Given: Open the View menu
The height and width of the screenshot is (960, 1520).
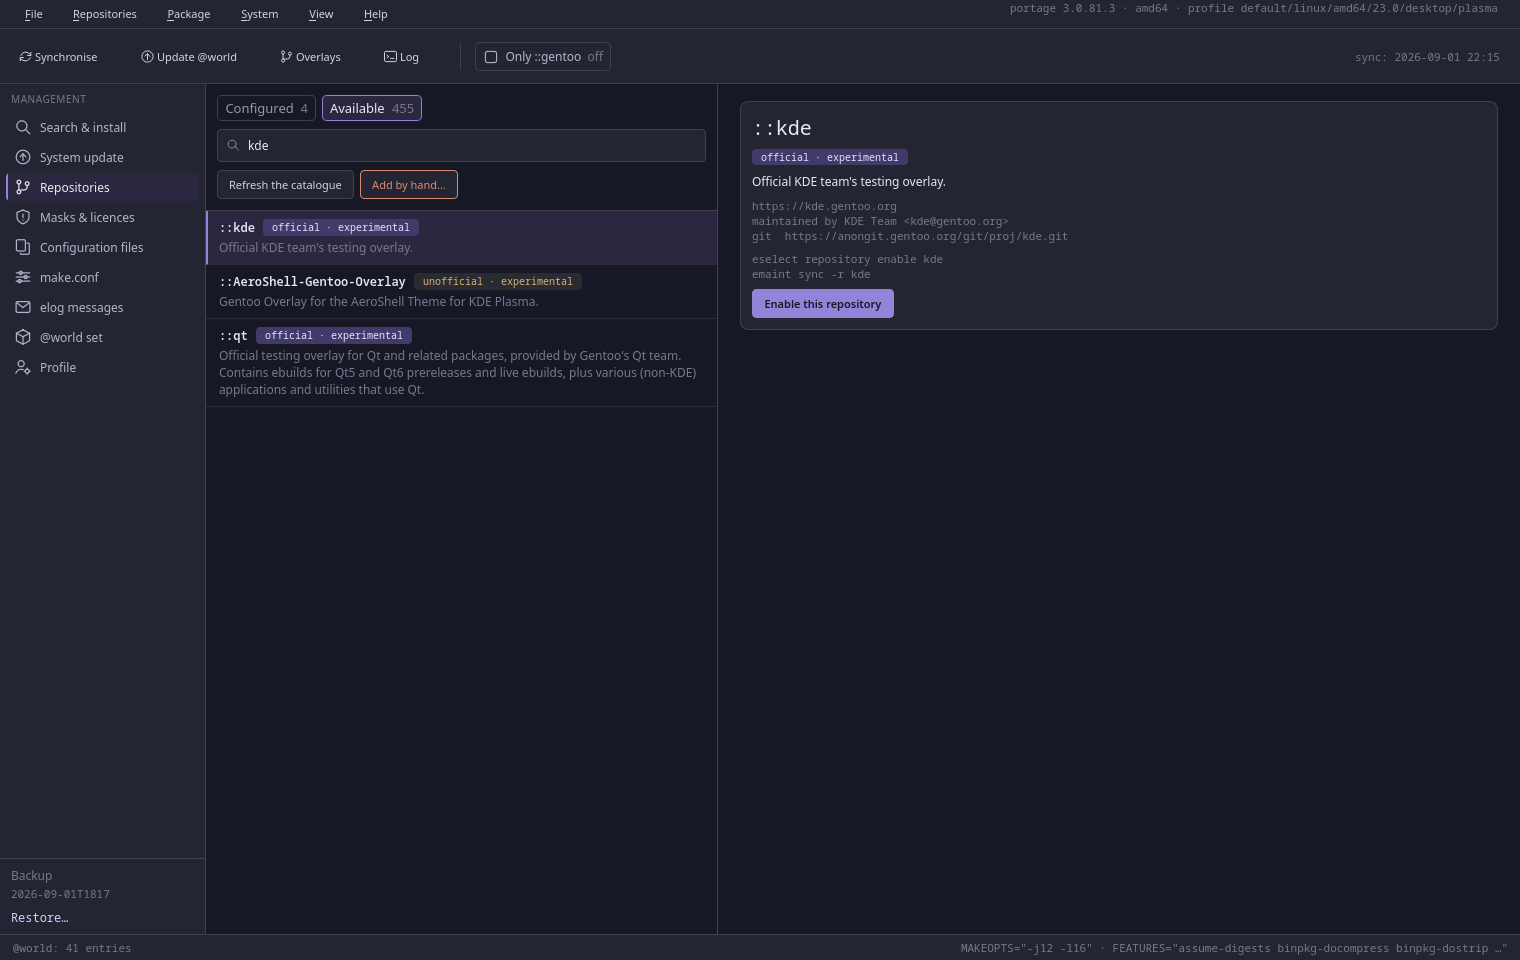Looking at the screenshot, I should (x=321, y=14).
